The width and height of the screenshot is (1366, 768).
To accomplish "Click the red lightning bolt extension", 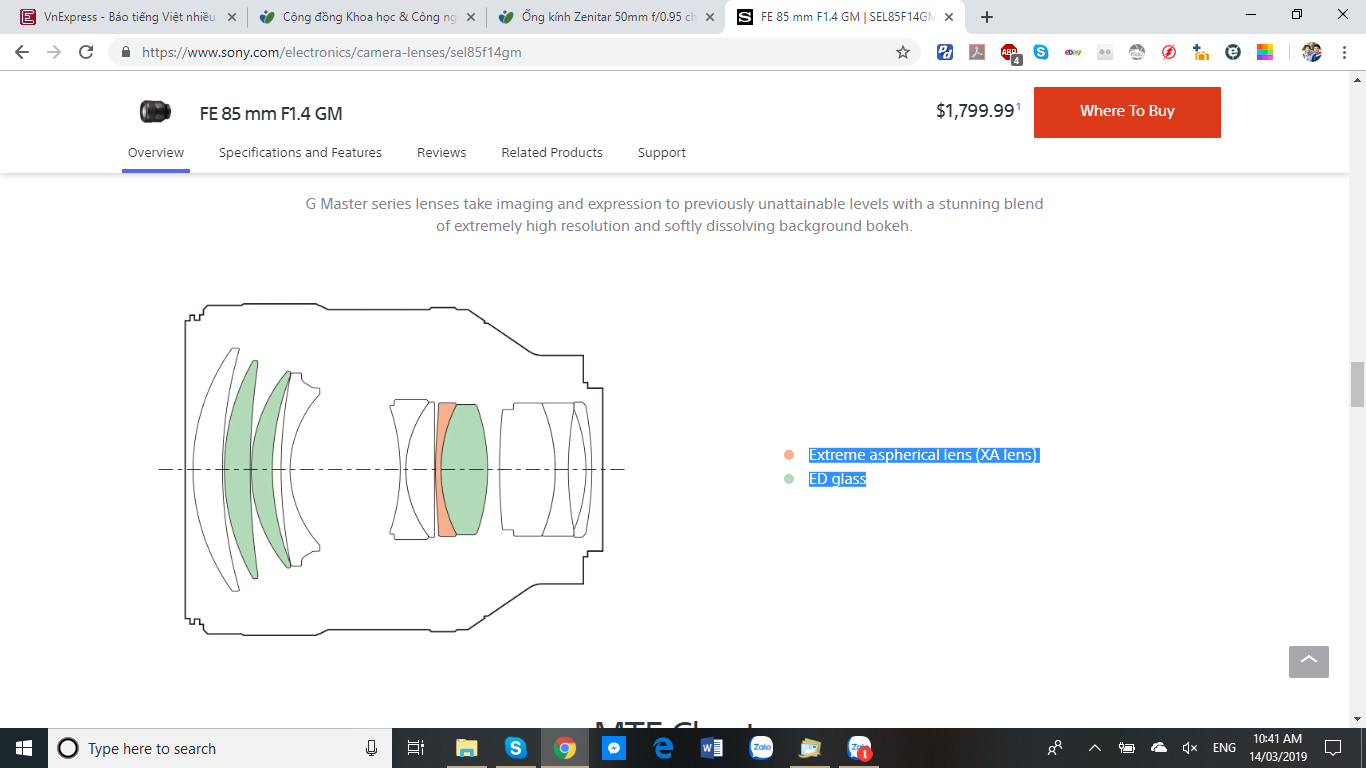I will (x=1169, y=52).
